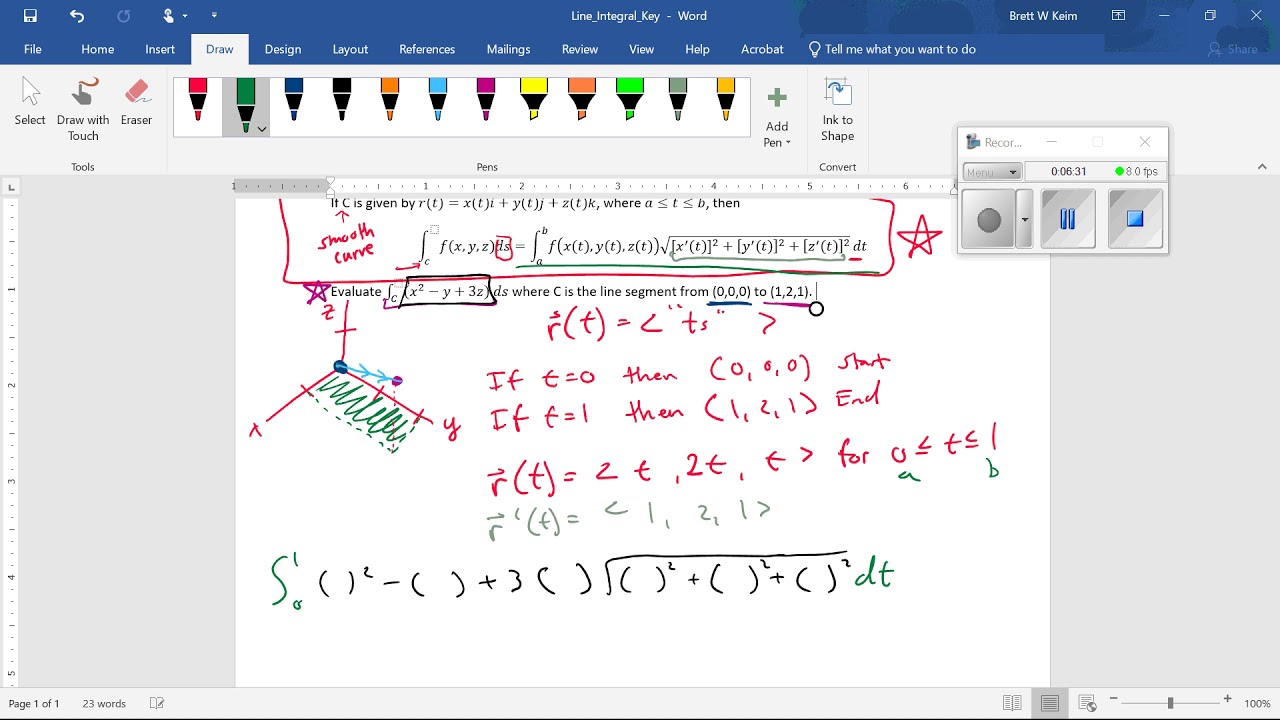This screenshot has width=1280, height=720.
Task: Select the dark blue pen
Action: click(294, 100)
